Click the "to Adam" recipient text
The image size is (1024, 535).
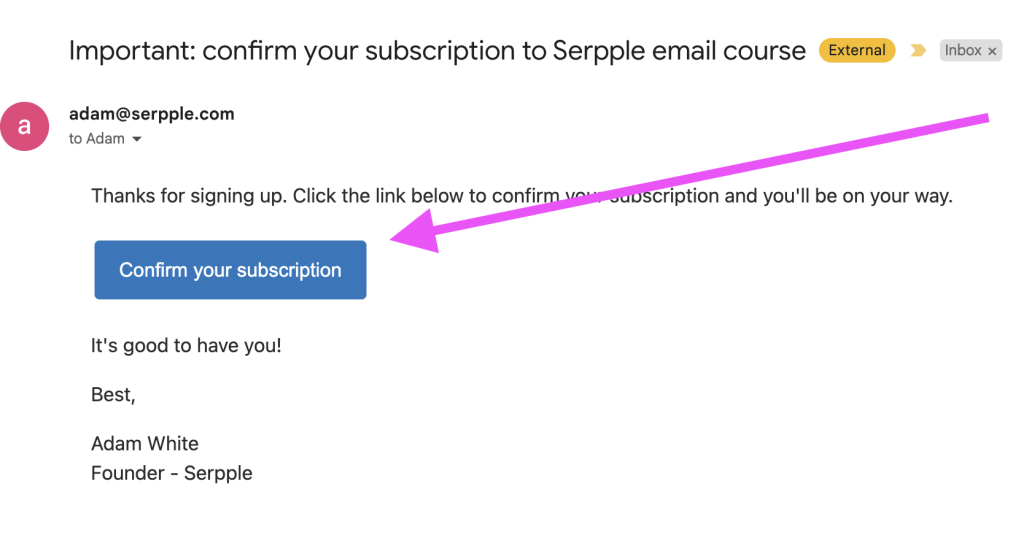[97, 139]
